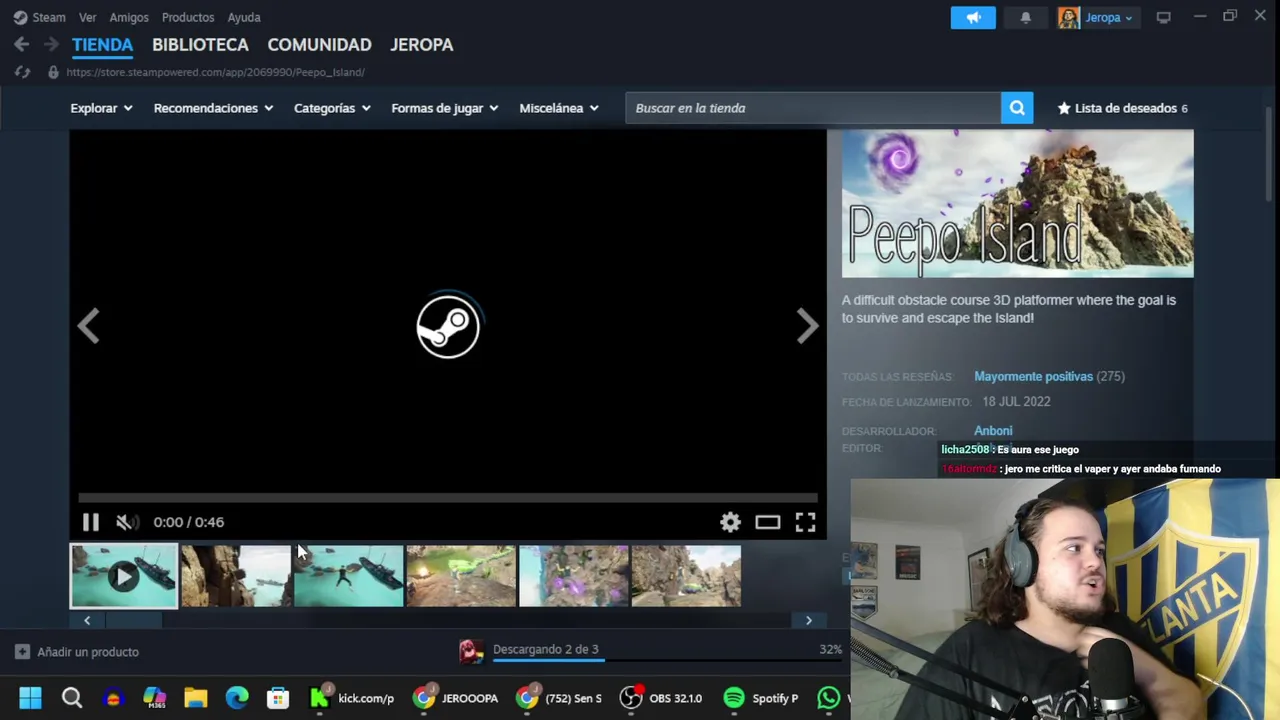
Task: Open the Ver menu
Action: [x=88, y=17]
